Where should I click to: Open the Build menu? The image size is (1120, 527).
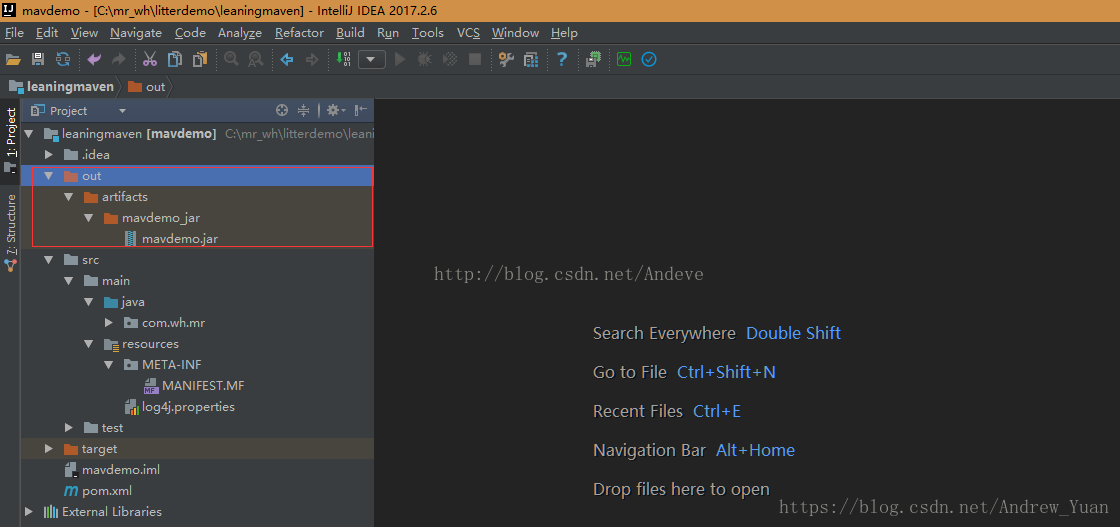[350, 33]
